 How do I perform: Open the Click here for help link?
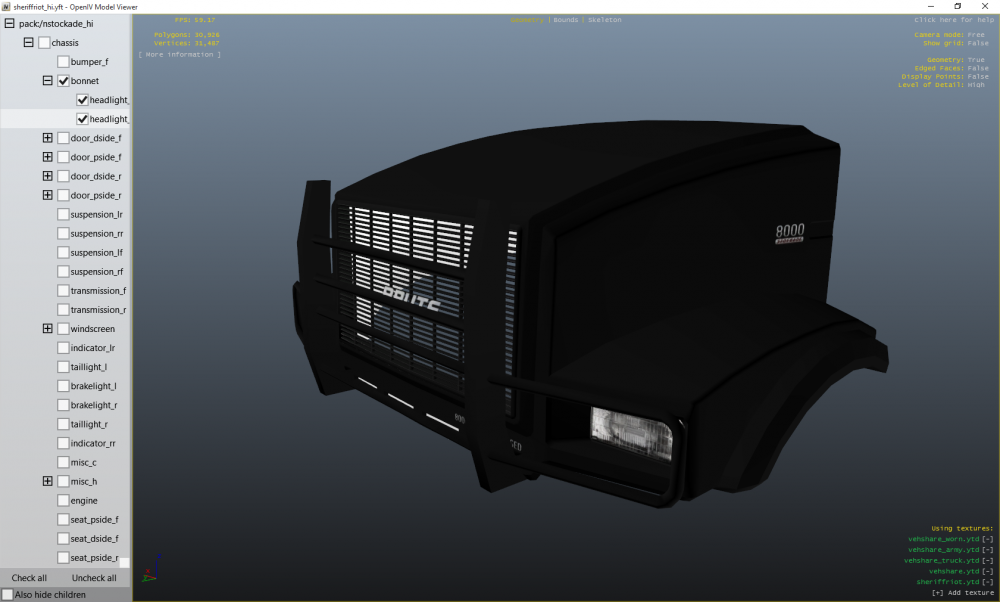[x=953, y=20]
